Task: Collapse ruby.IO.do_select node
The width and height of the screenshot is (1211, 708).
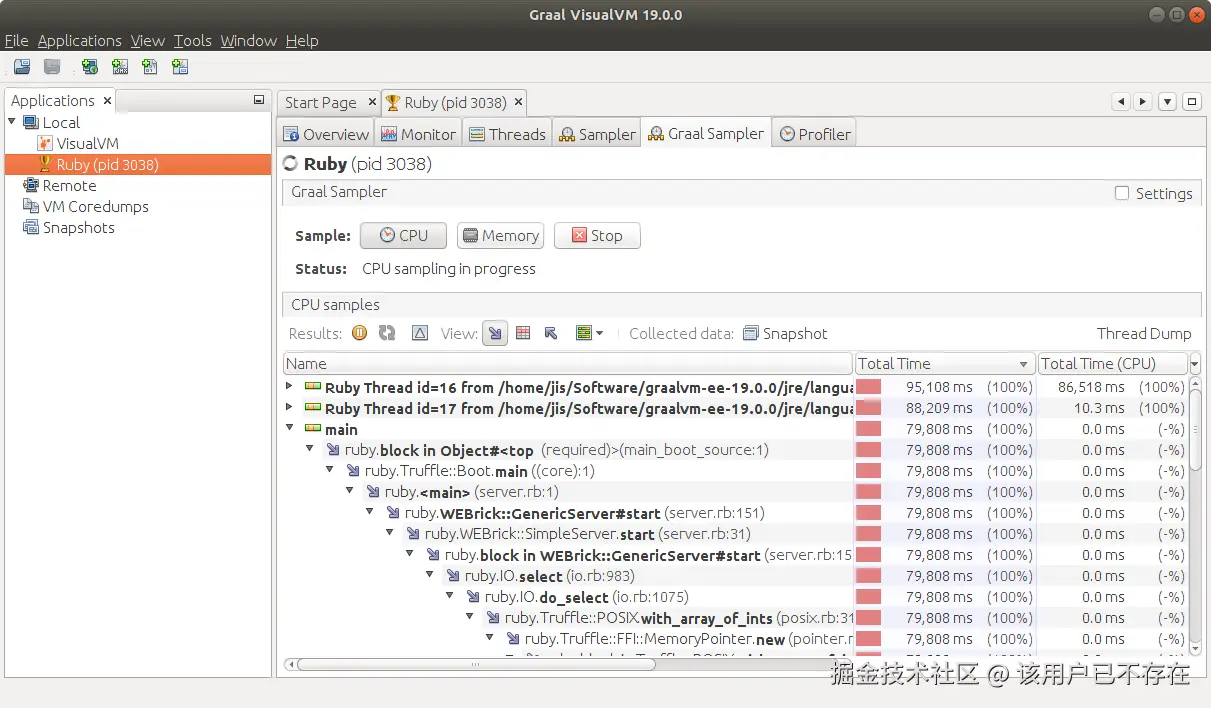Action: coord(450,596)
